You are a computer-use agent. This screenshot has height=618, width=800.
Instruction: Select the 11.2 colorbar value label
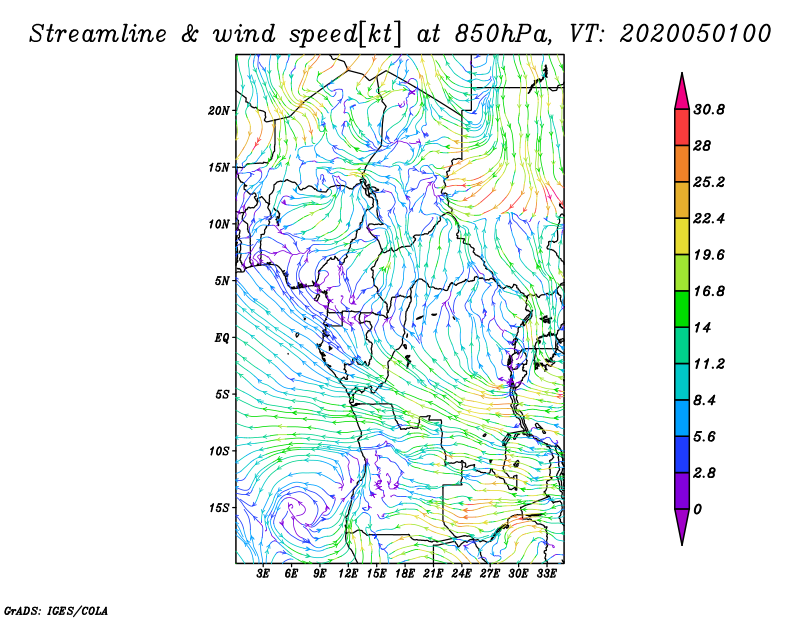pyautogui.click(x=710, y=363)
